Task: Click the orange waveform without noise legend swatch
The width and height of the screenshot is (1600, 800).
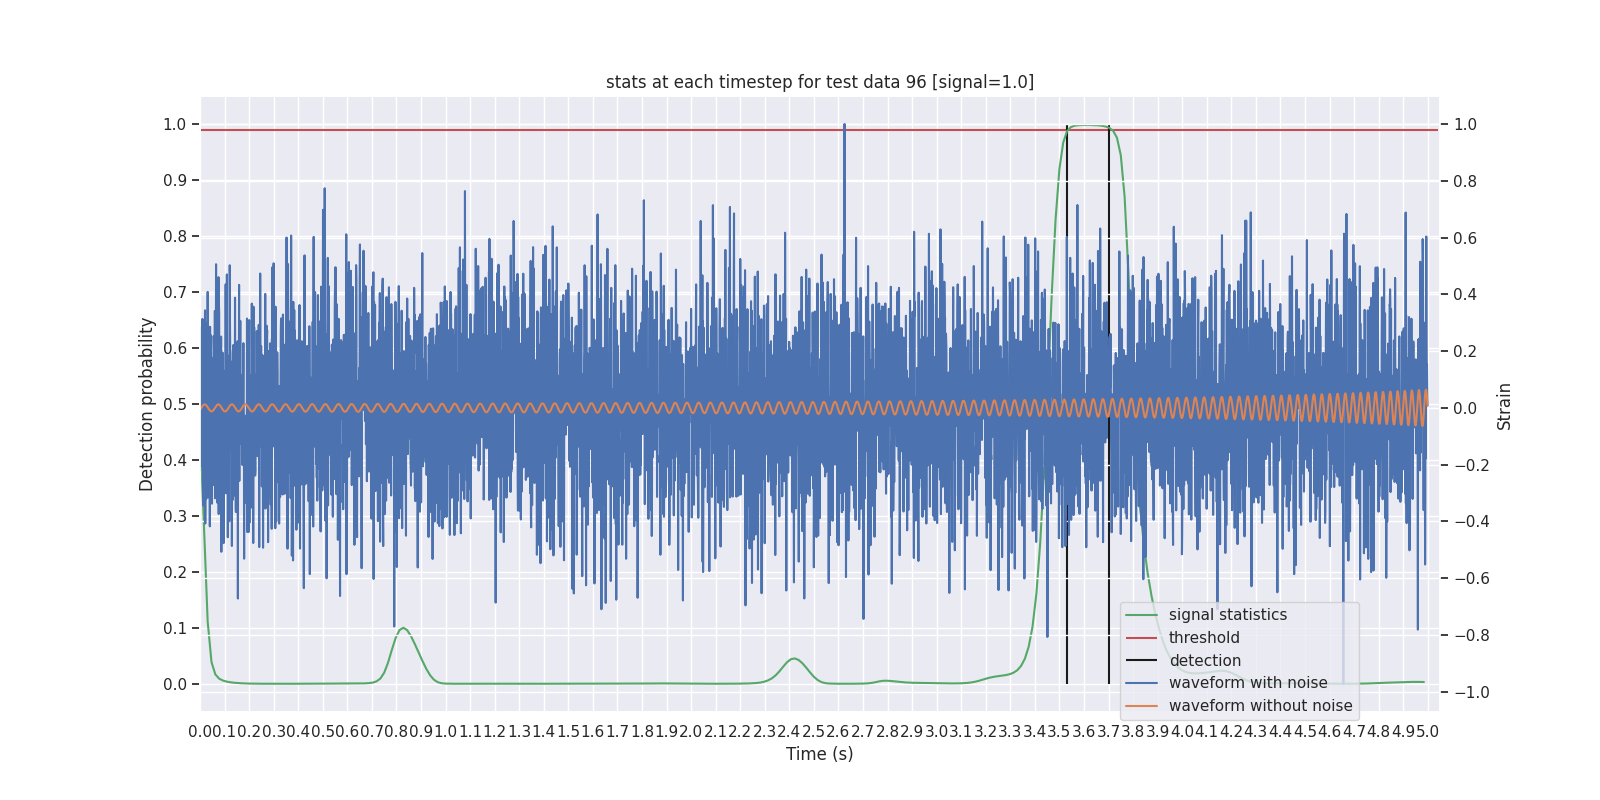Action: (1141, 706)
